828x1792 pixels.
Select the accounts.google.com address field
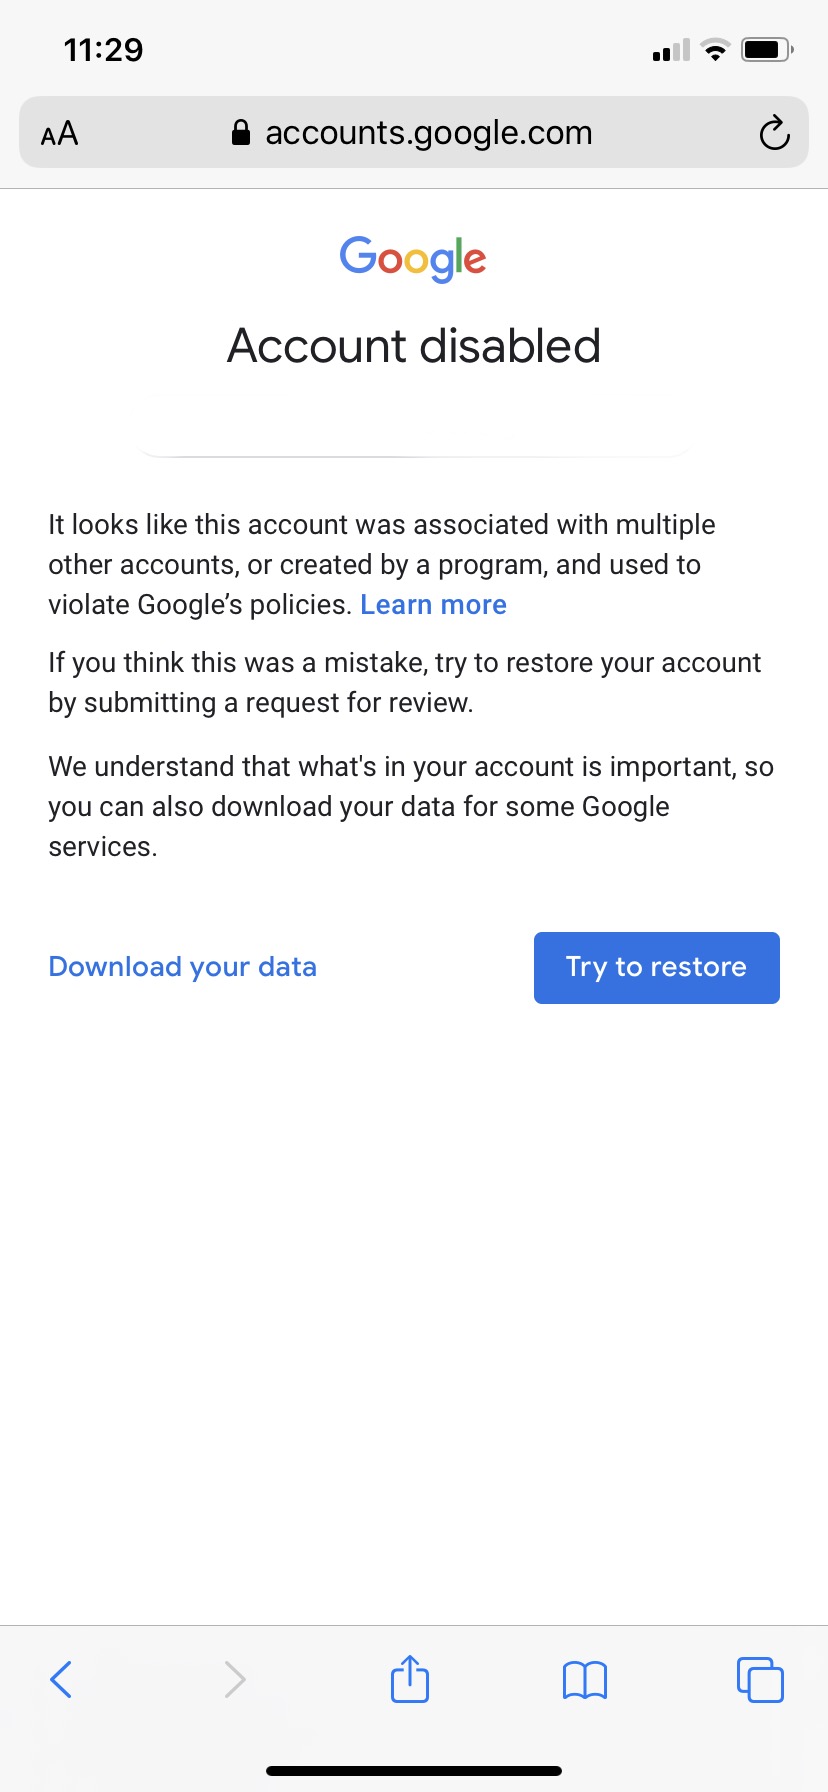pos(414,132)
